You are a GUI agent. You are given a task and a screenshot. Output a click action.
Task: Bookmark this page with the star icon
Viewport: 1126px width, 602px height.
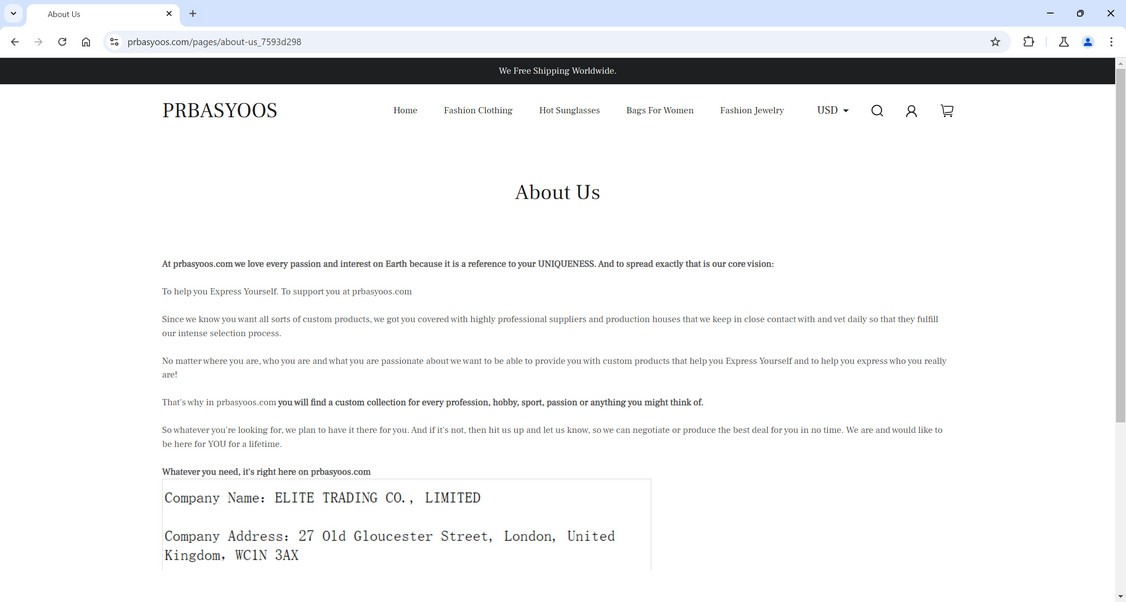995,42
